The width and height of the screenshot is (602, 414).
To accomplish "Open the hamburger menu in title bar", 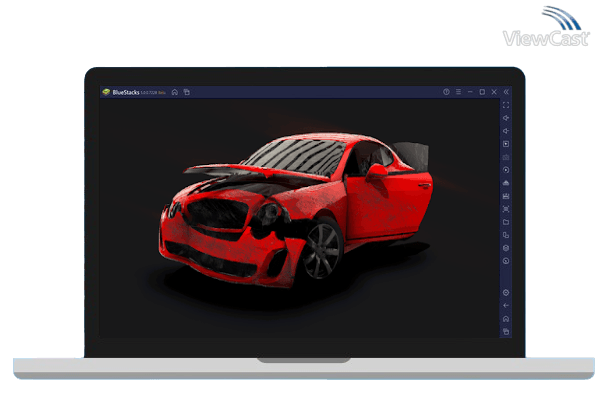I will click(458, 92).
